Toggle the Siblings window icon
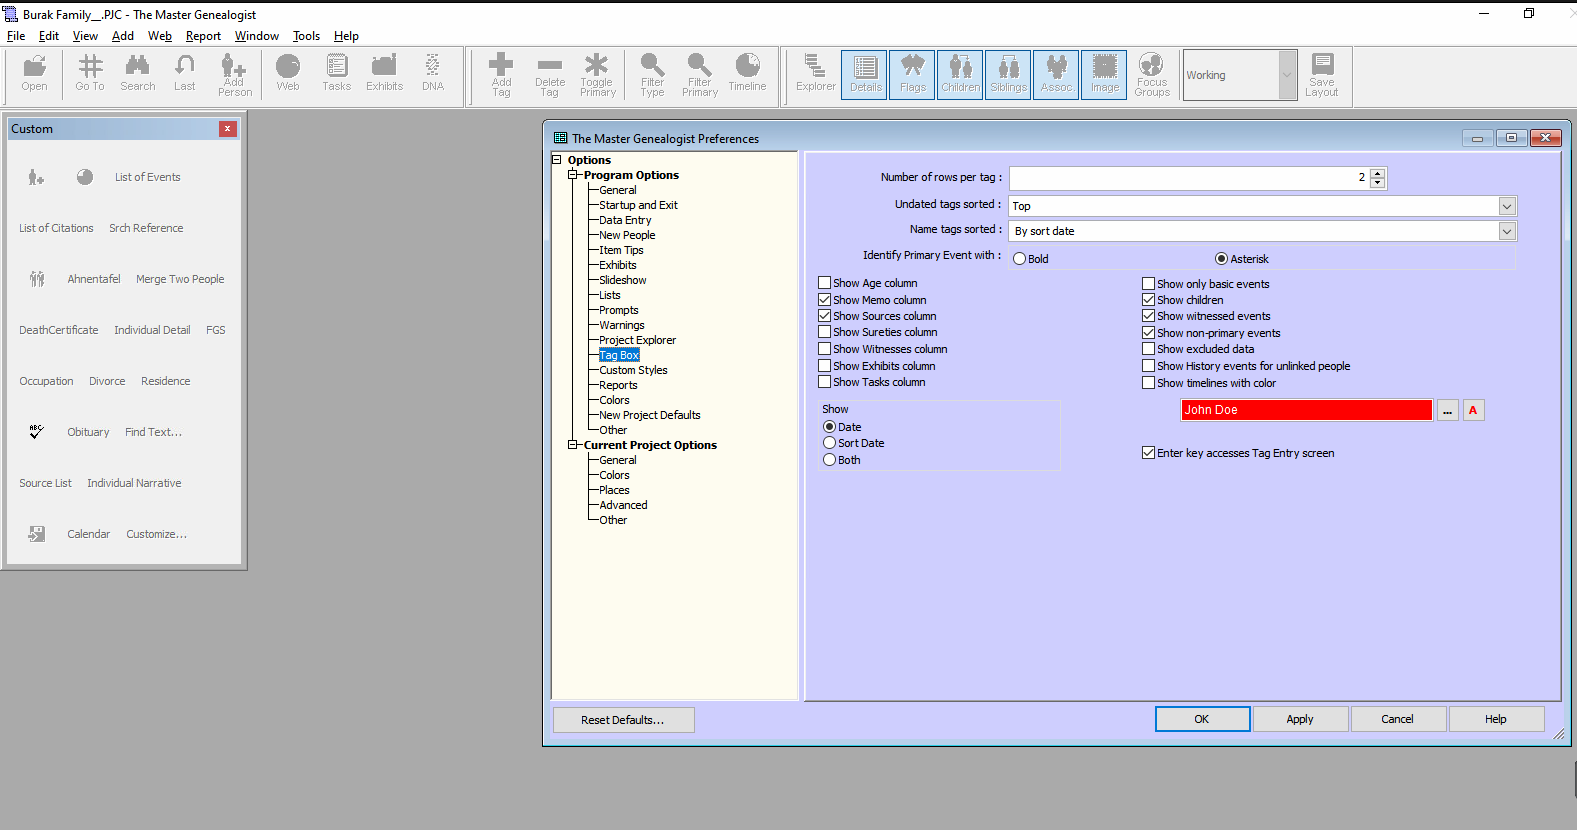 coord(1008,75)
